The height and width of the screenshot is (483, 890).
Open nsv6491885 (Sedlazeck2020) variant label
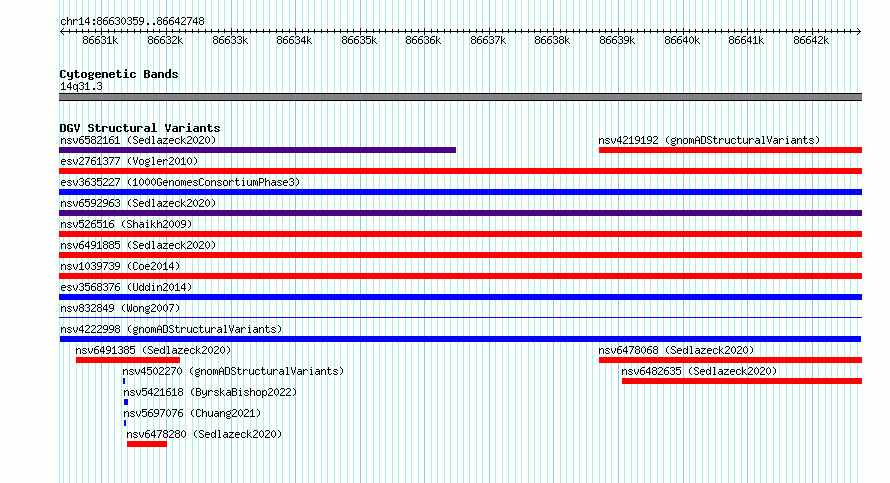coord(138,245)
